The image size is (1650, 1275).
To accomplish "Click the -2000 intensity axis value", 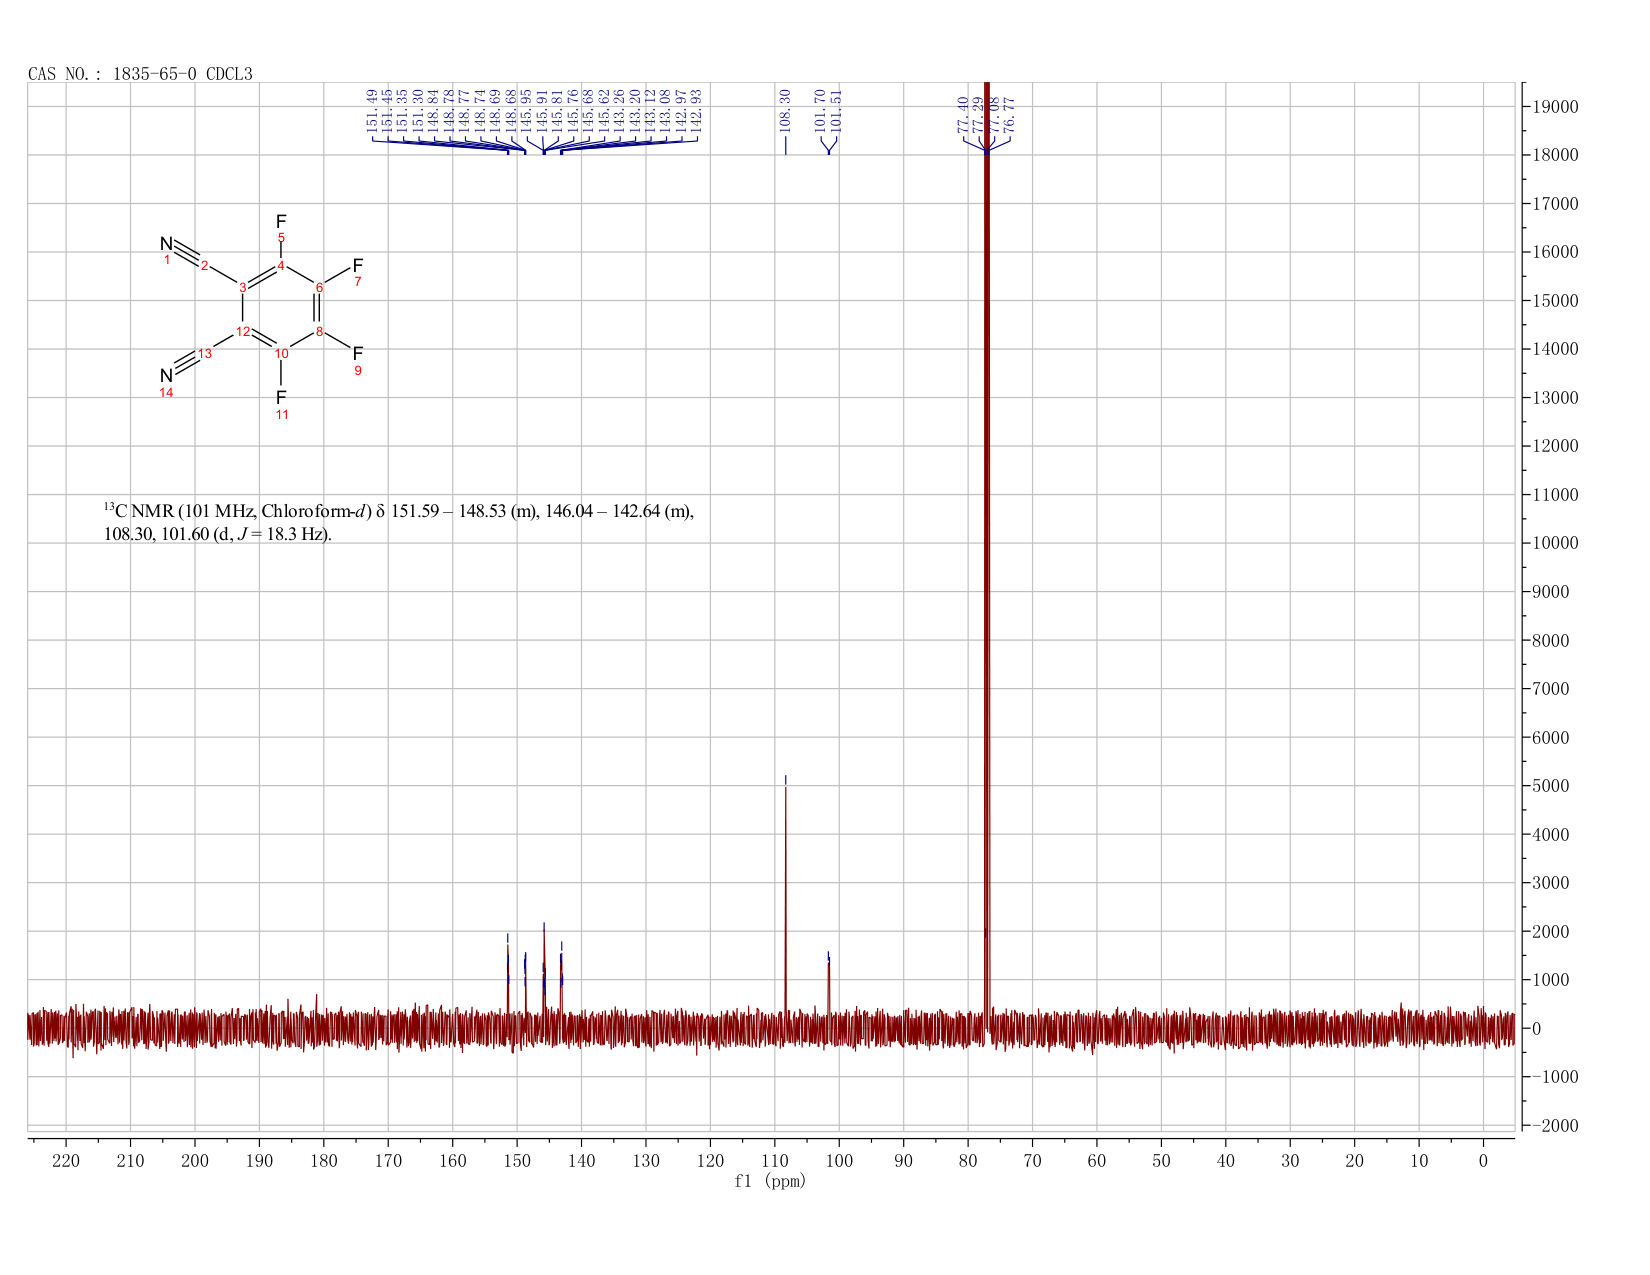I will click(1553, 1126).
